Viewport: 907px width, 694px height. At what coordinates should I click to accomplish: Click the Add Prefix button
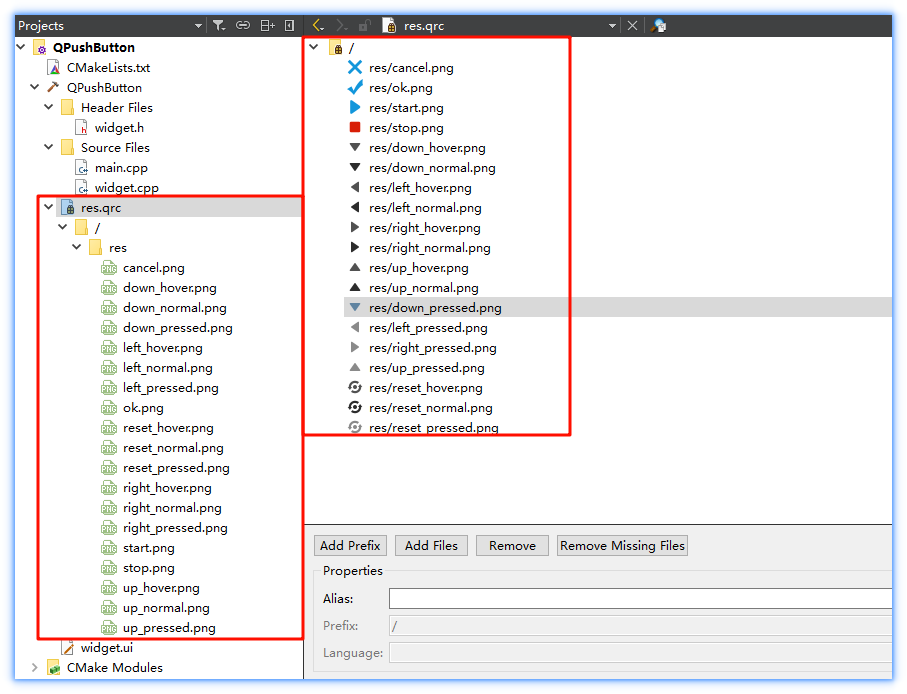pyautogui.click(x=350, y=546)
